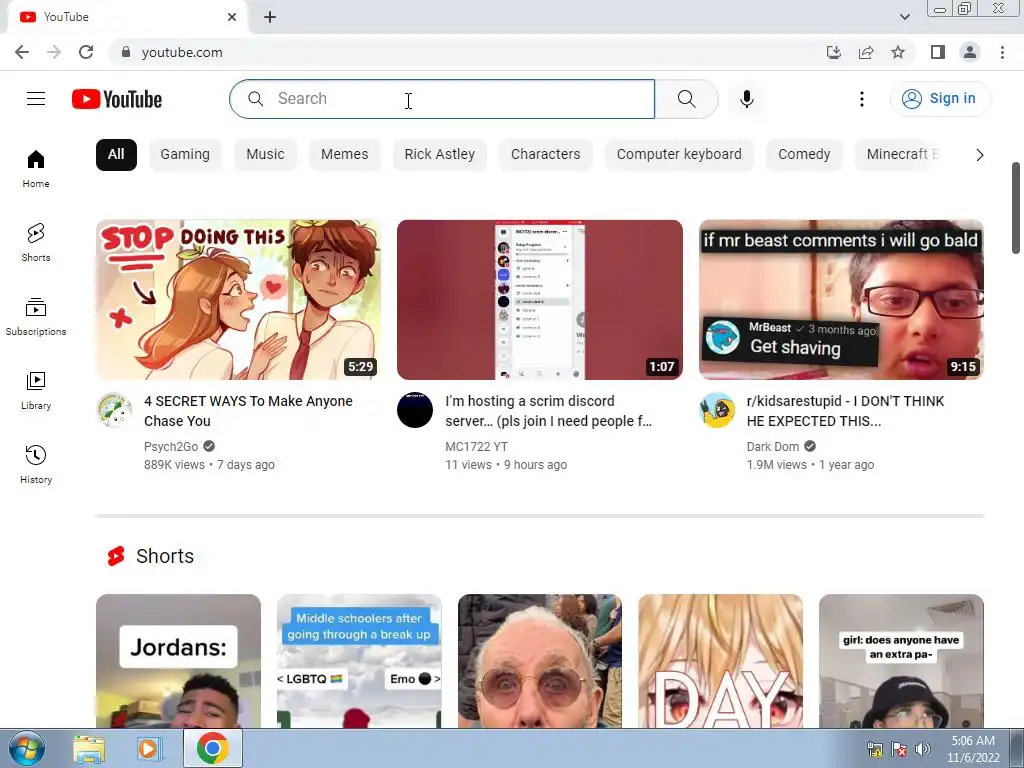Open the Windows Start button

pos(27,748)
